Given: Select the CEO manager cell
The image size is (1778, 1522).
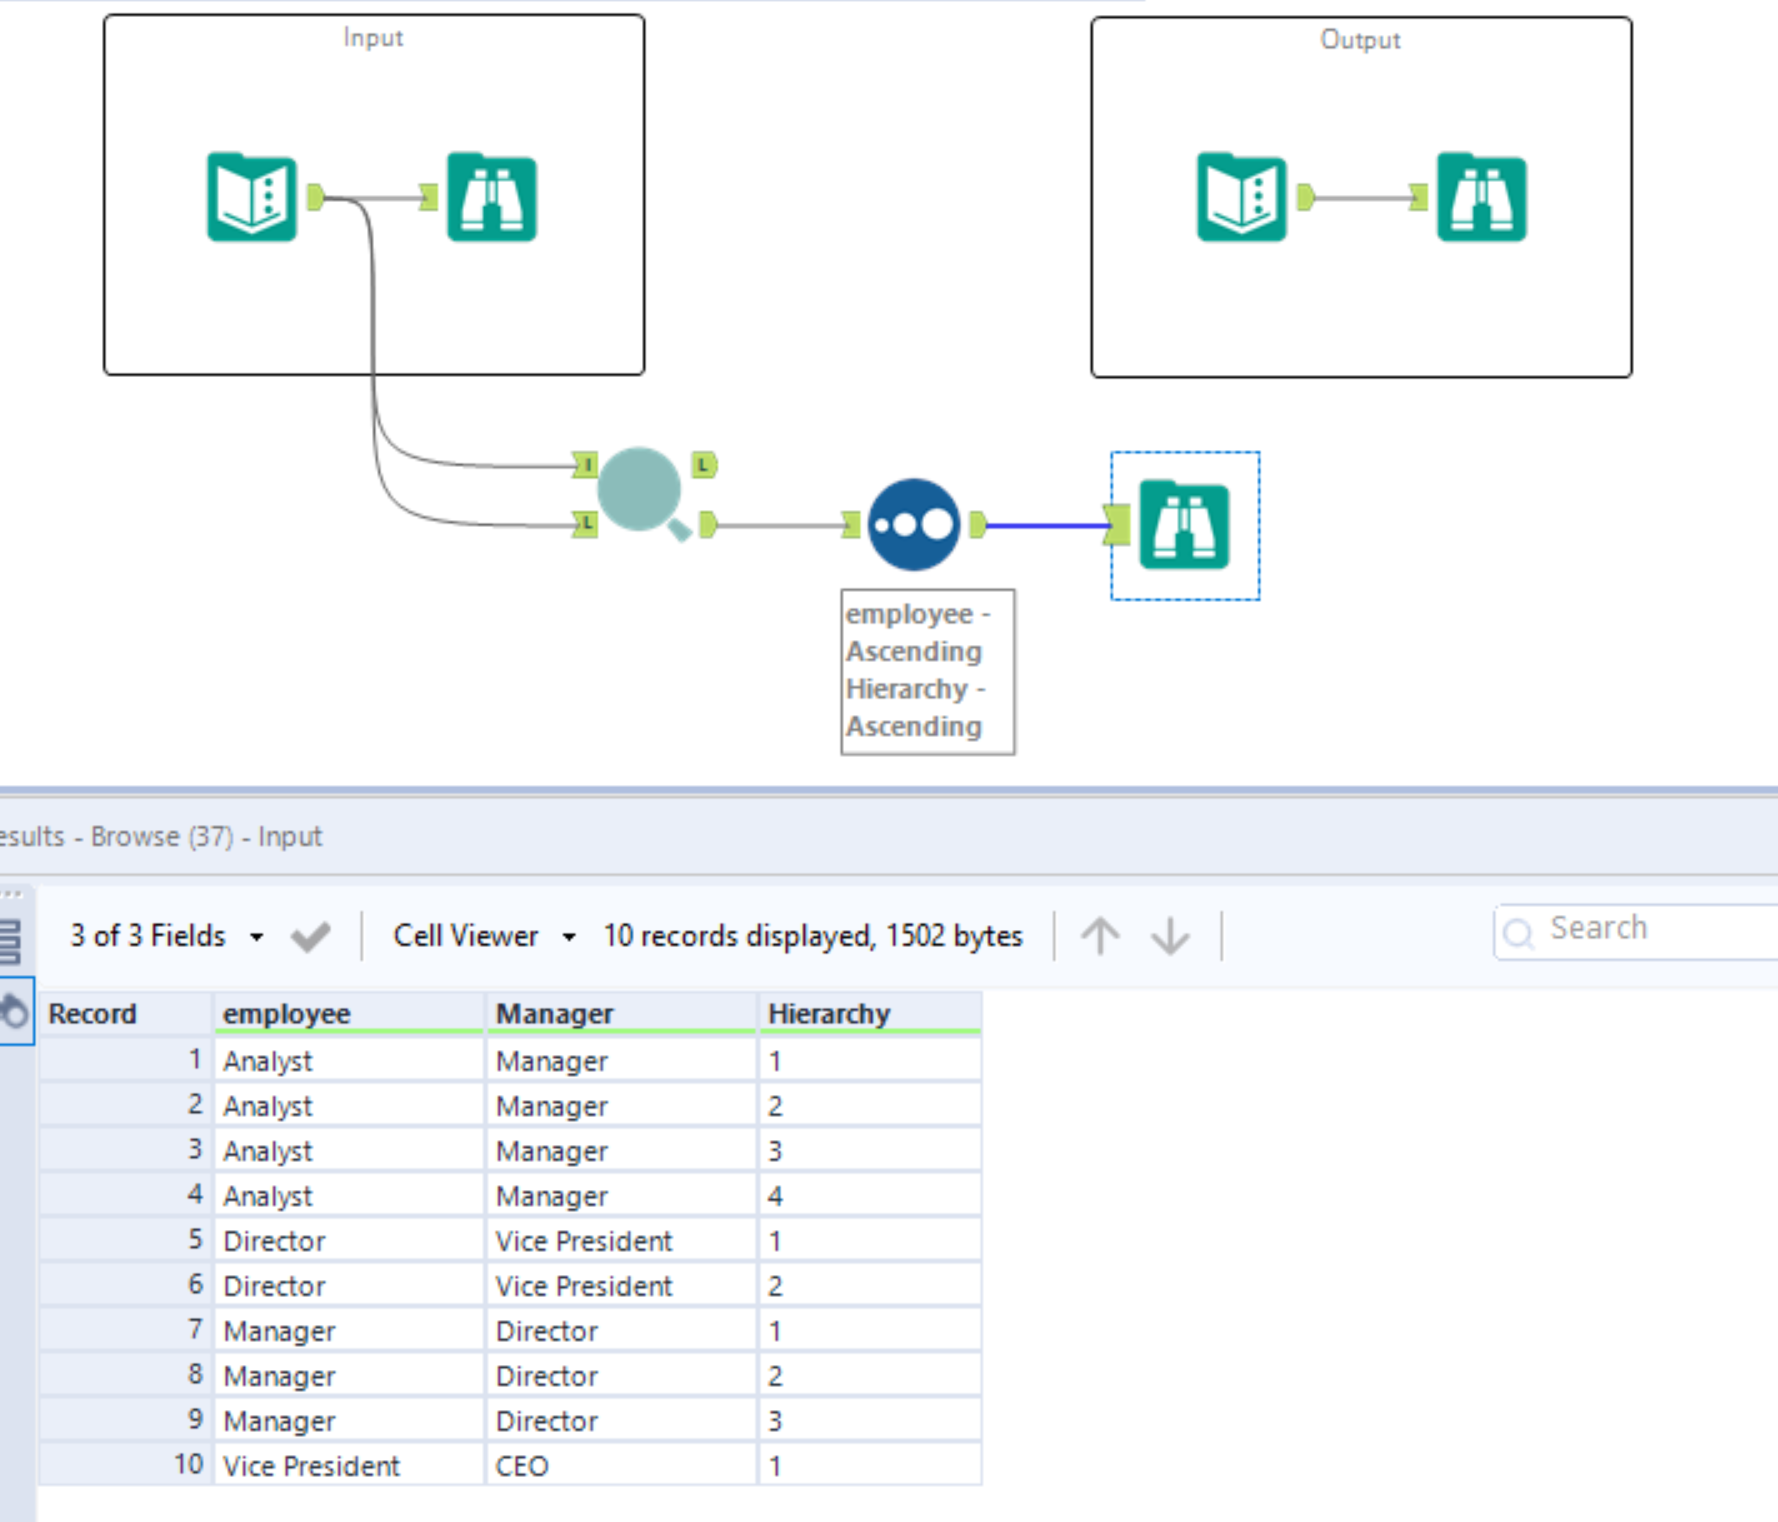Looking at the screenshot, I should (x=621, y=1466).
